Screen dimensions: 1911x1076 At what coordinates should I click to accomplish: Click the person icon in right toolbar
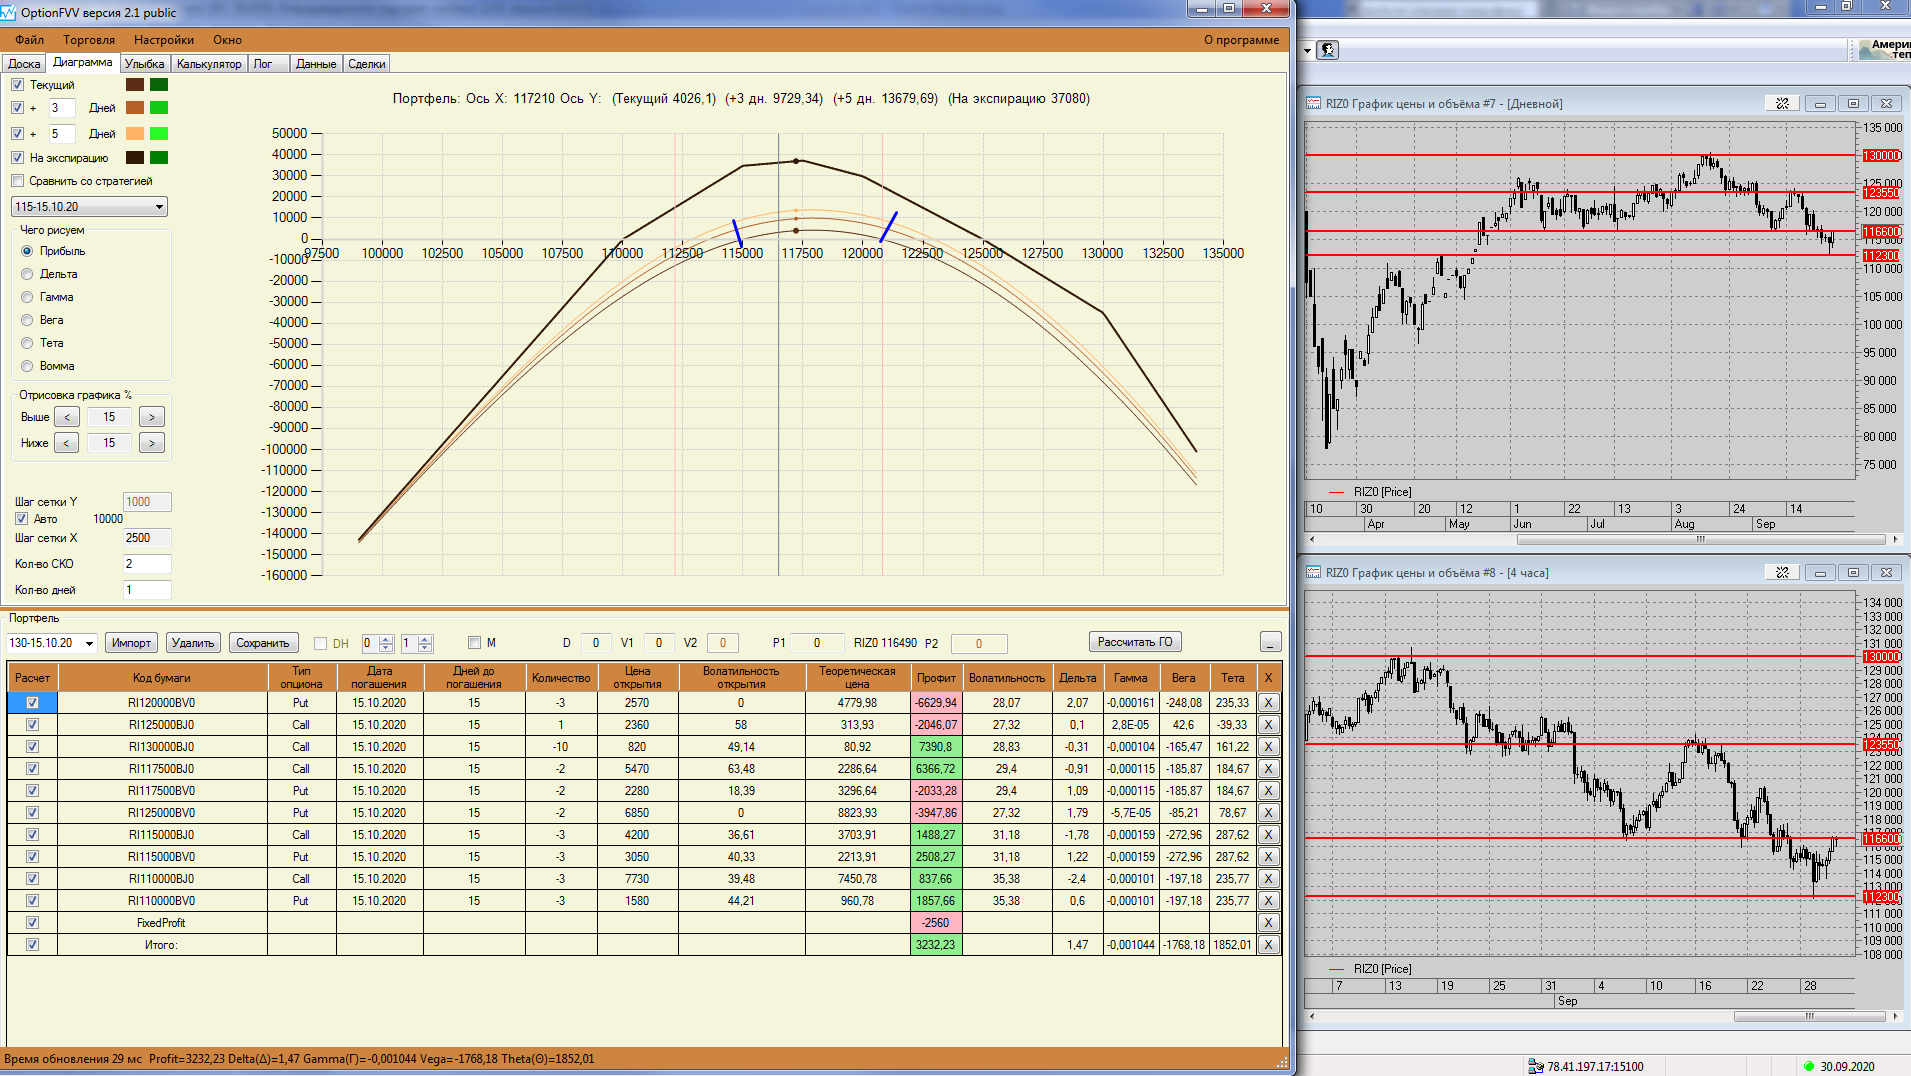[x=1328, y=50]
